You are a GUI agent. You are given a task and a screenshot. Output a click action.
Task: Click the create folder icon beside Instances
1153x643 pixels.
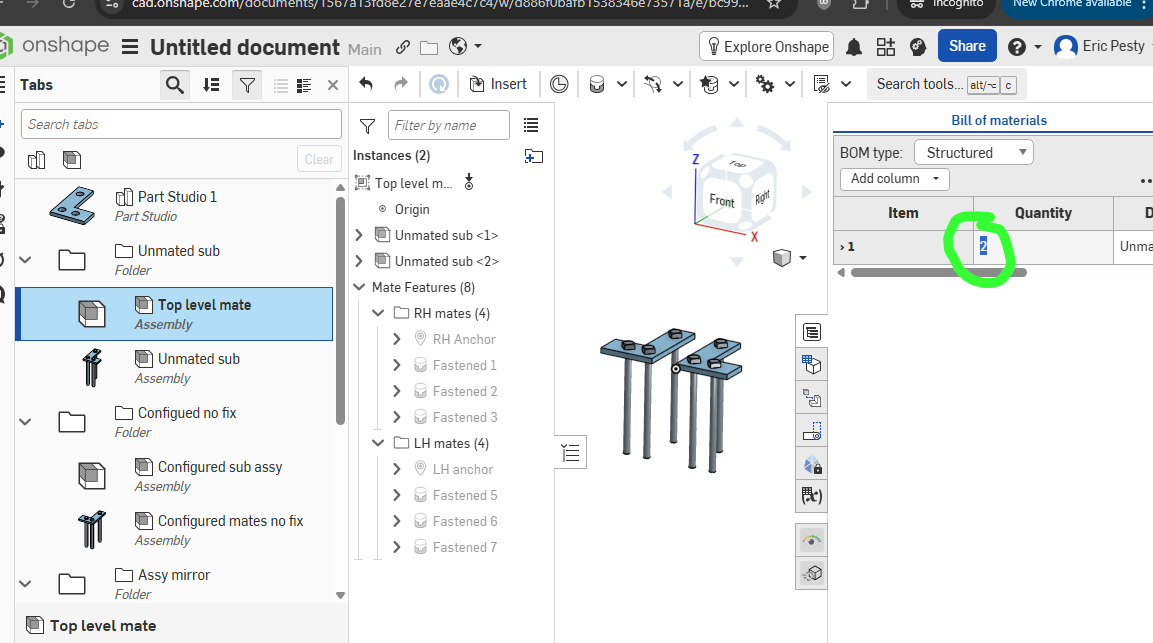tap(533, 155)
